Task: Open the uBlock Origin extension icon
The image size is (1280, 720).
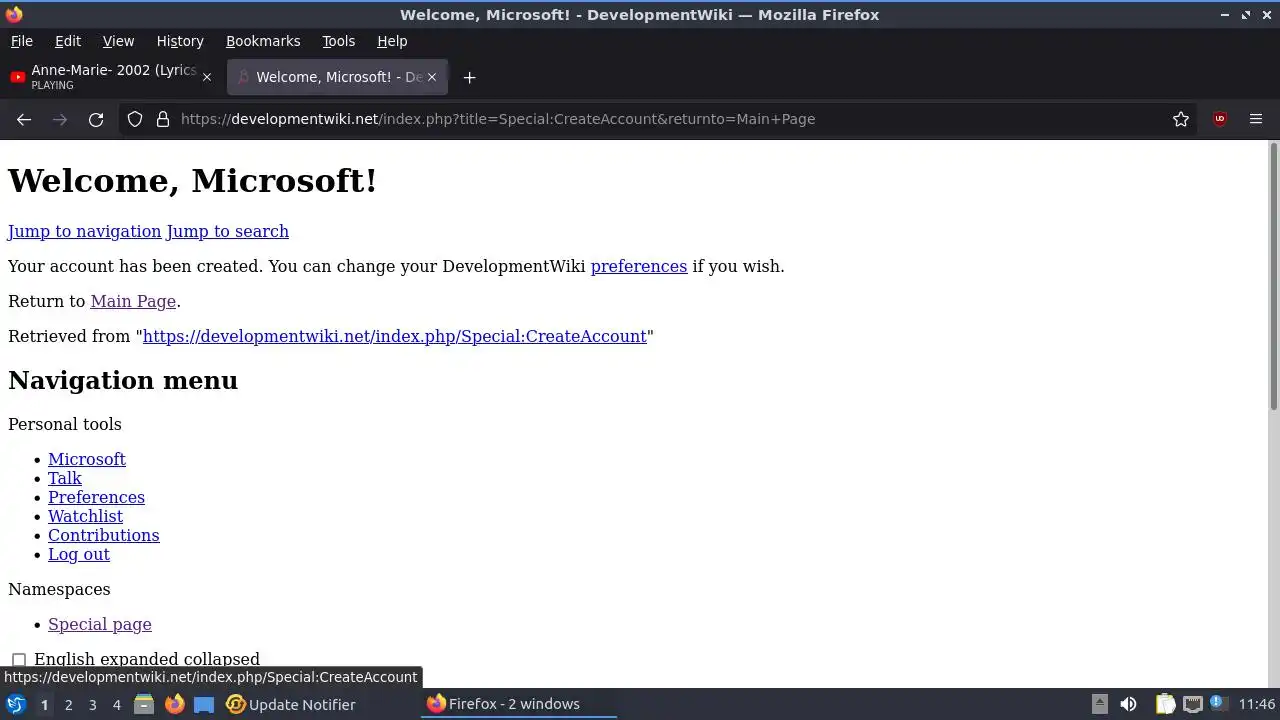Action: 1219,119
